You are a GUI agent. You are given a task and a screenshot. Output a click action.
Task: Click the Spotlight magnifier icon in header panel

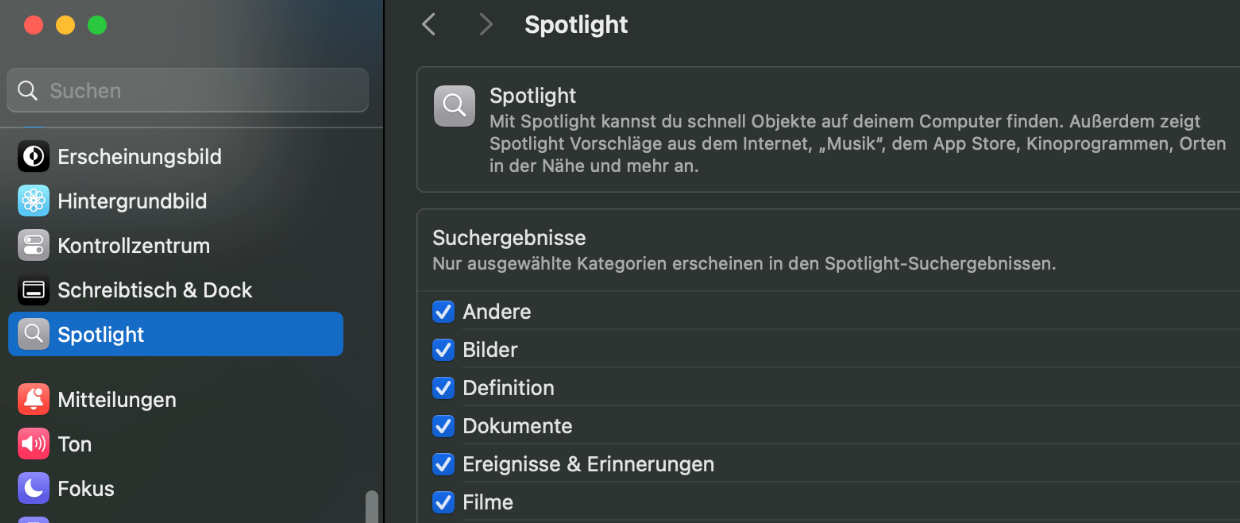click(454, 105)
